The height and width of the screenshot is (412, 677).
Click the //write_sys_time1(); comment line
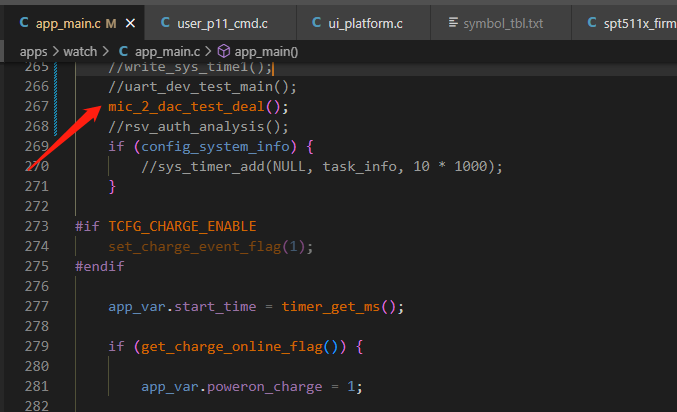pos(190,67)
